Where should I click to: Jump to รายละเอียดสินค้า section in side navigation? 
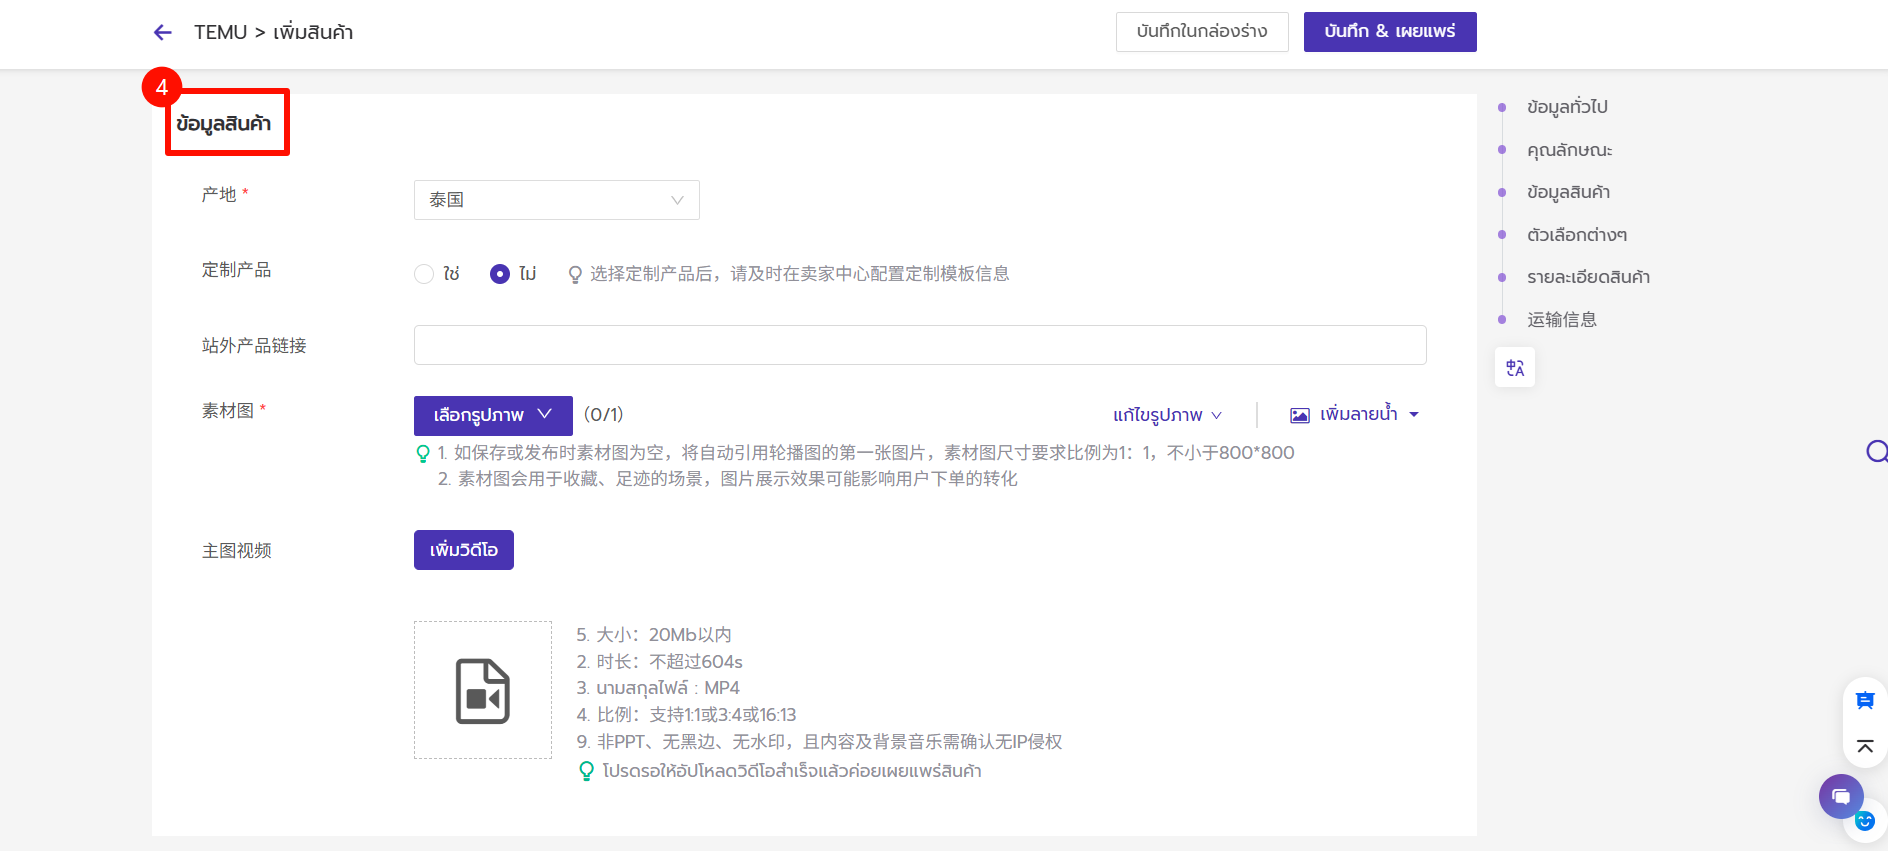[1588, 277]
